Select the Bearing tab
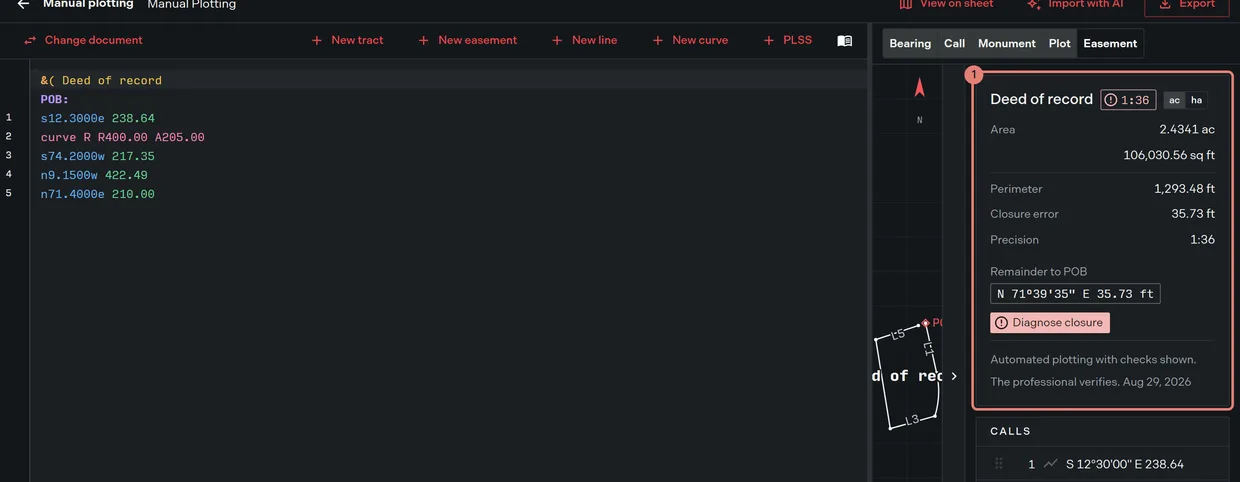 [910, 44]
